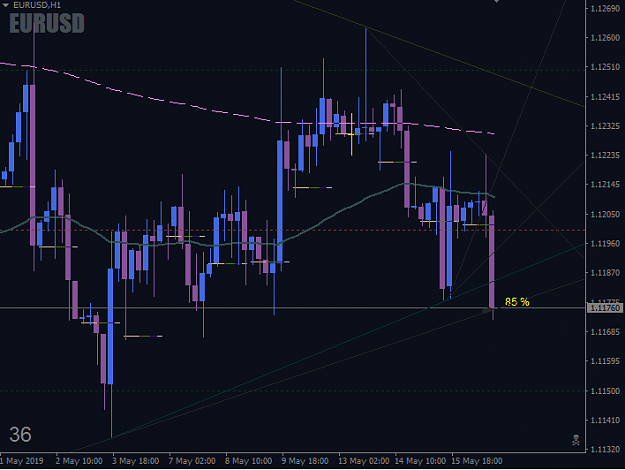Click the 1.12510 price scale label
The image size is (625, 470).
pyautogui.click(x=605, y=67)
